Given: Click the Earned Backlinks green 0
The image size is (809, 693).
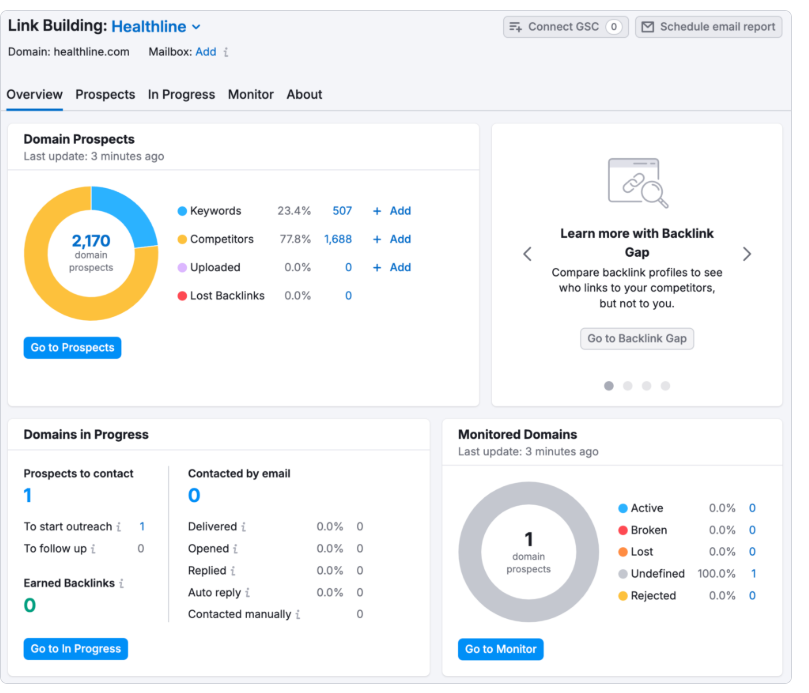Looking at the screenshot, I should [30, 605].
